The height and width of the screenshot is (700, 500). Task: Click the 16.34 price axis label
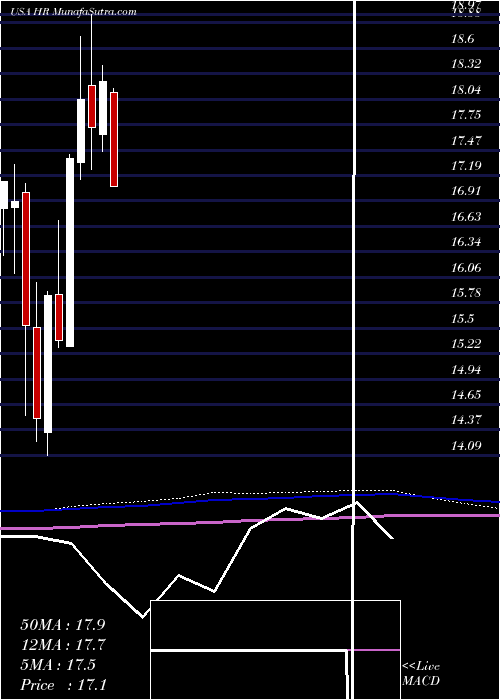pos(466,242)
